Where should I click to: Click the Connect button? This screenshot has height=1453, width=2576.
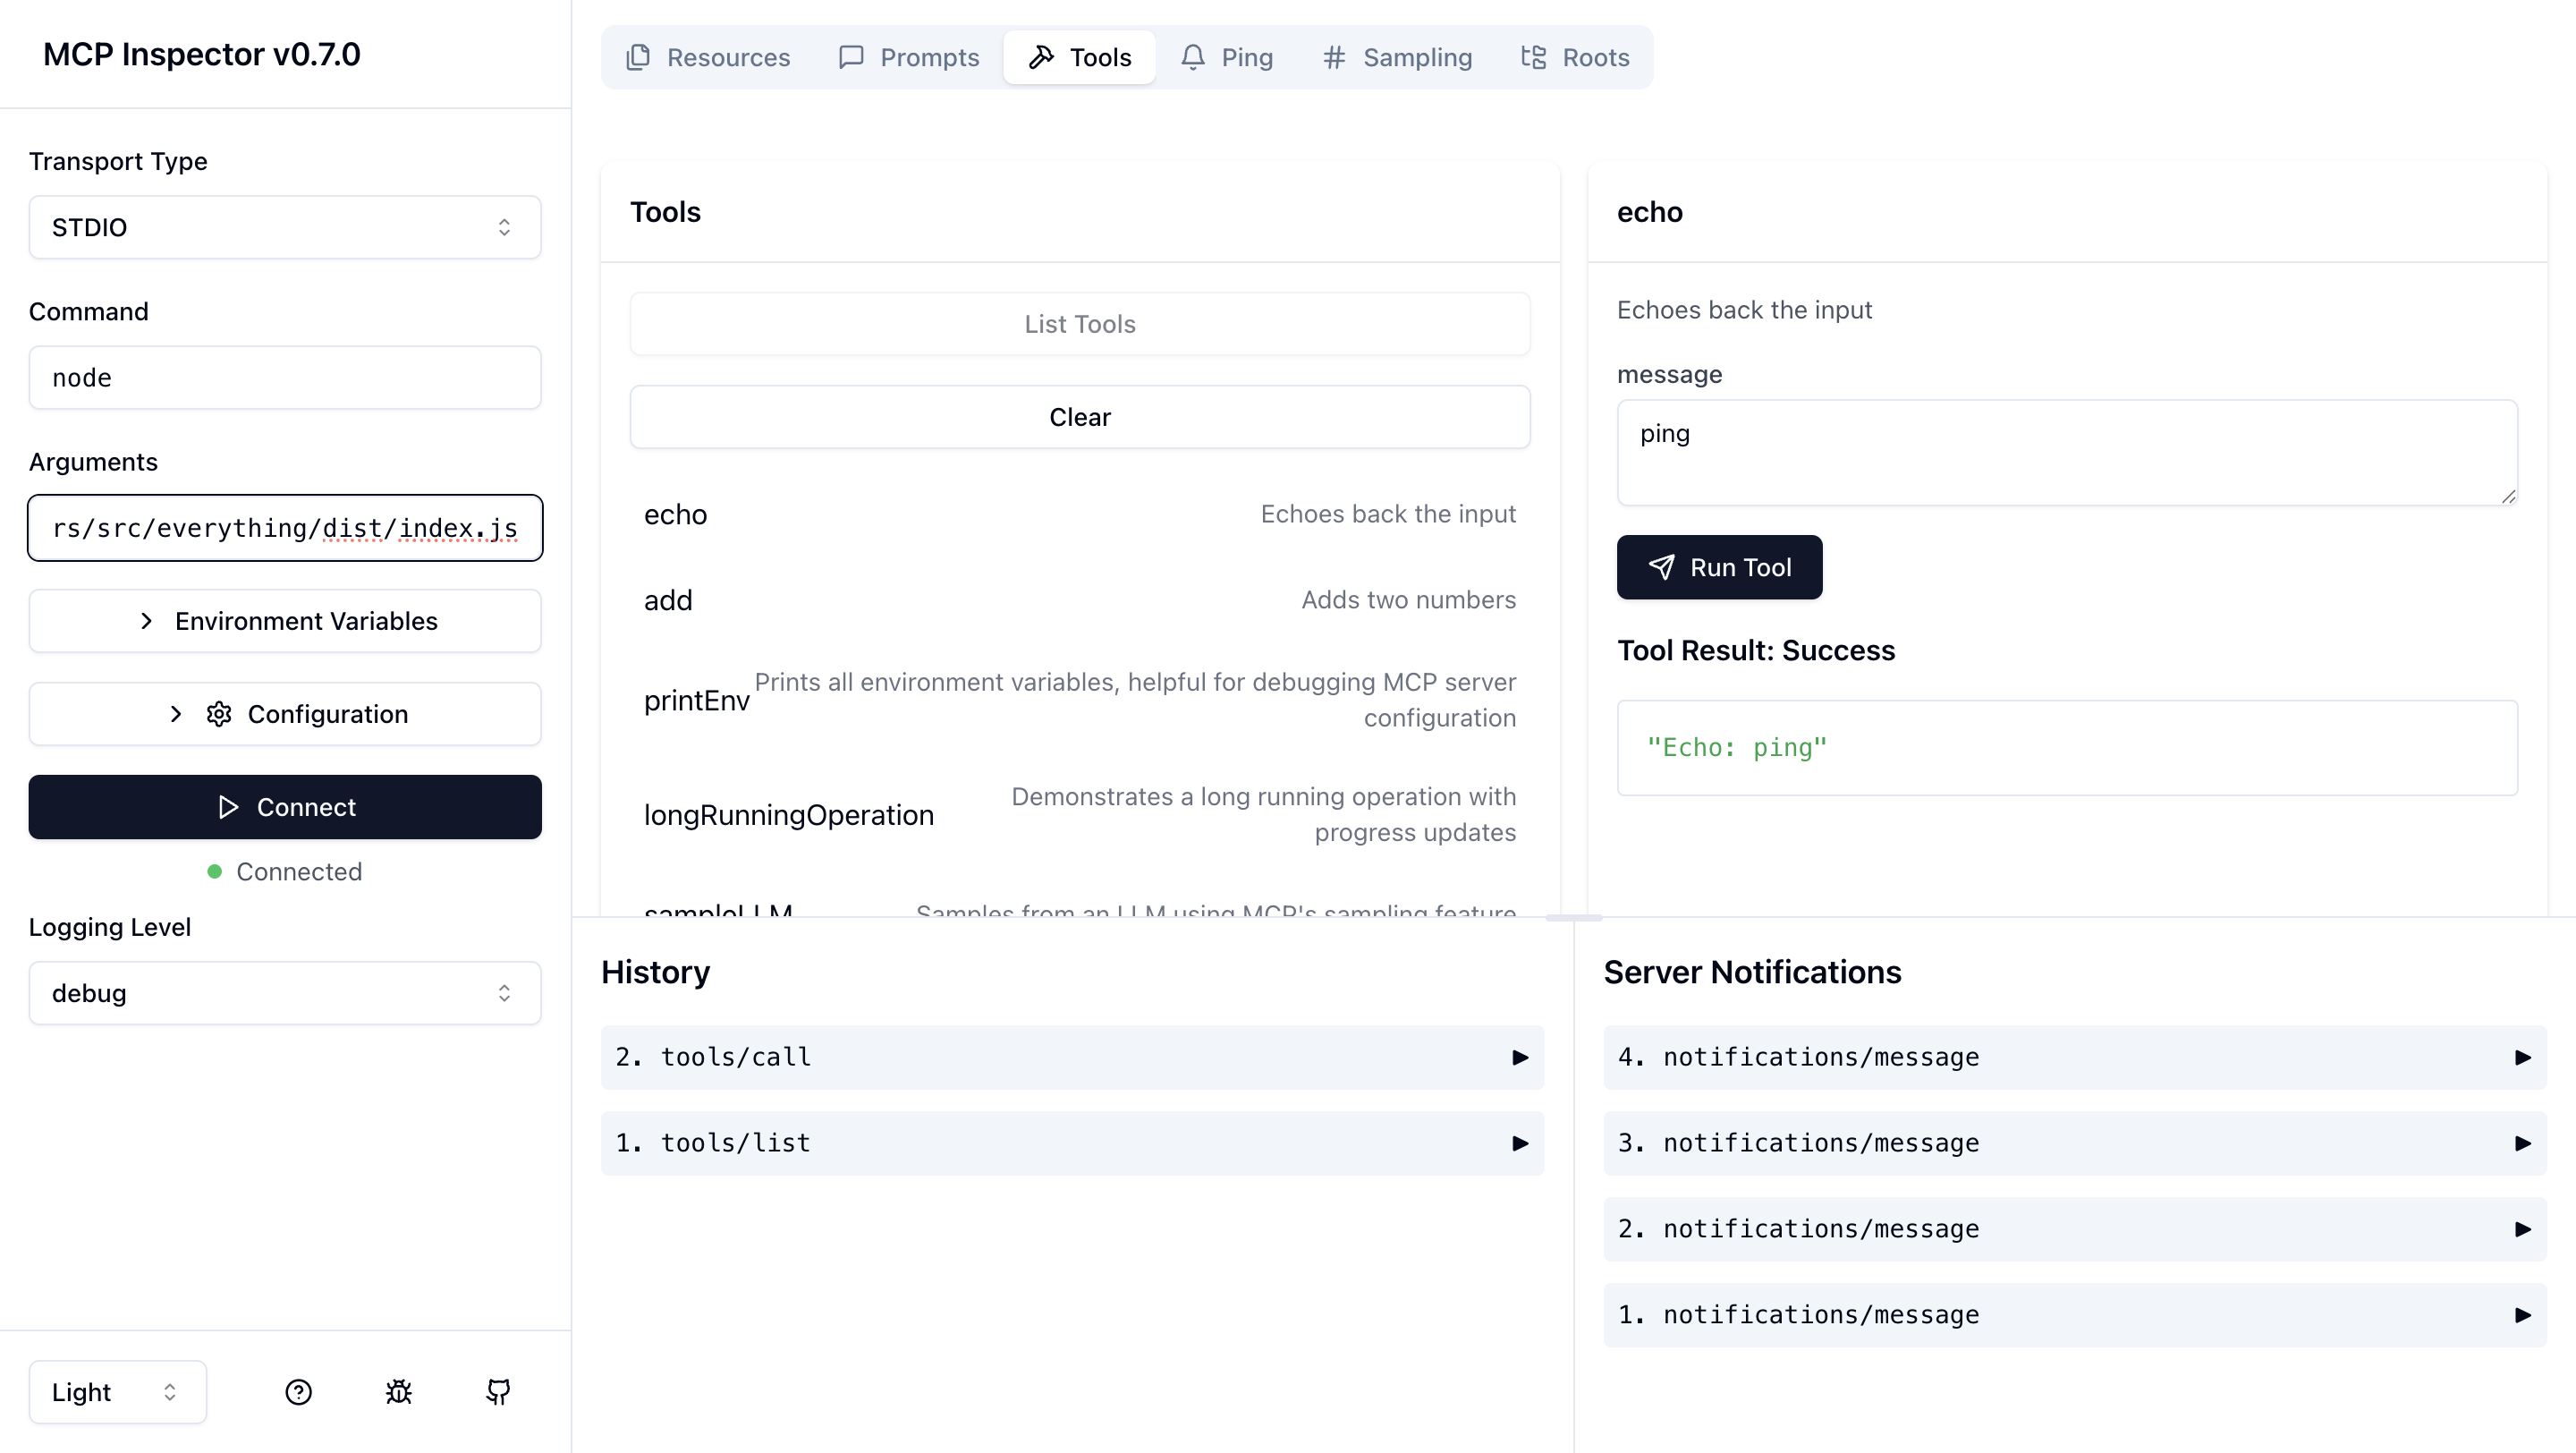(x=284, y=807)
